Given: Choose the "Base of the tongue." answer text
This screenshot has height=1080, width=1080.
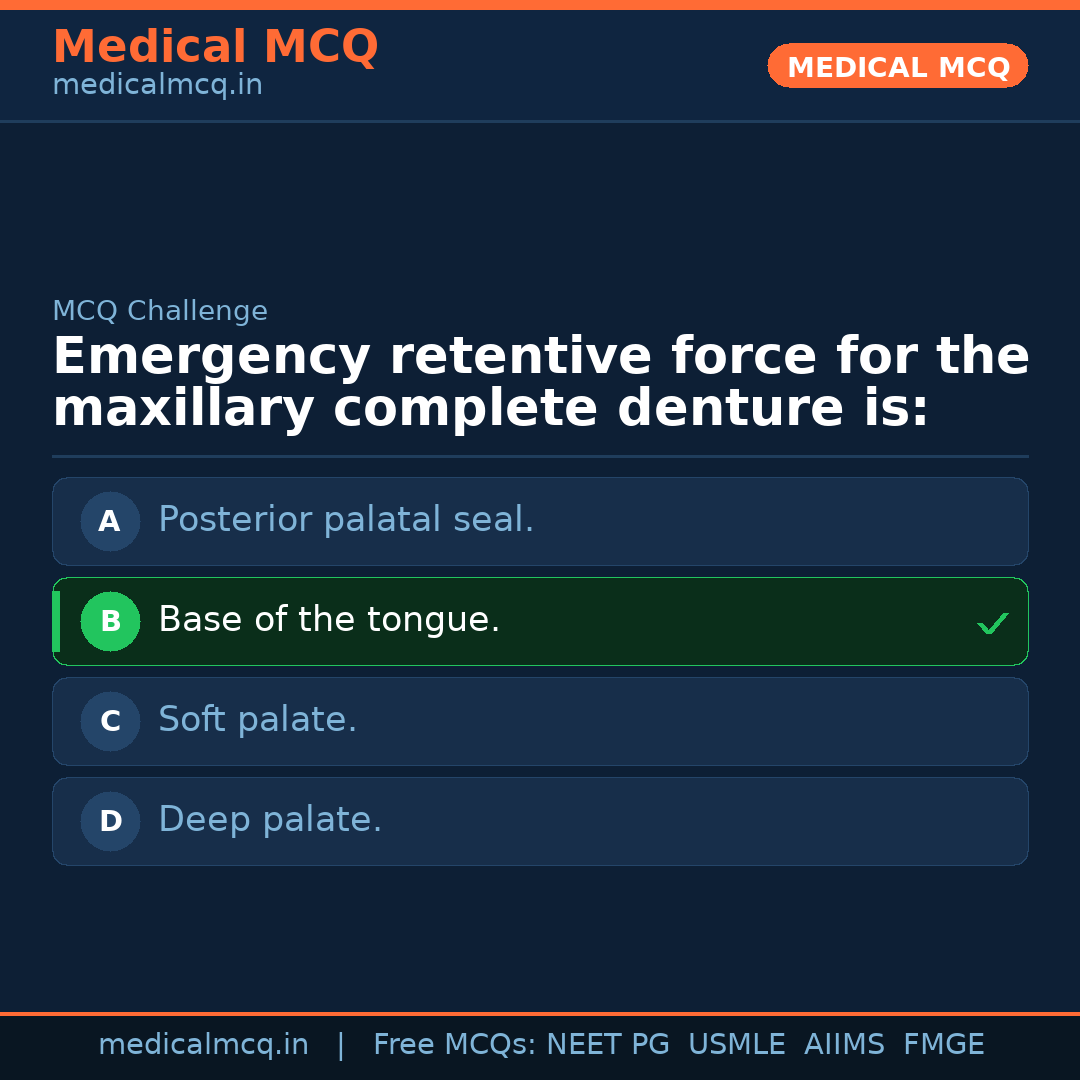Looking at the screenshot, I should pos(329,620).
